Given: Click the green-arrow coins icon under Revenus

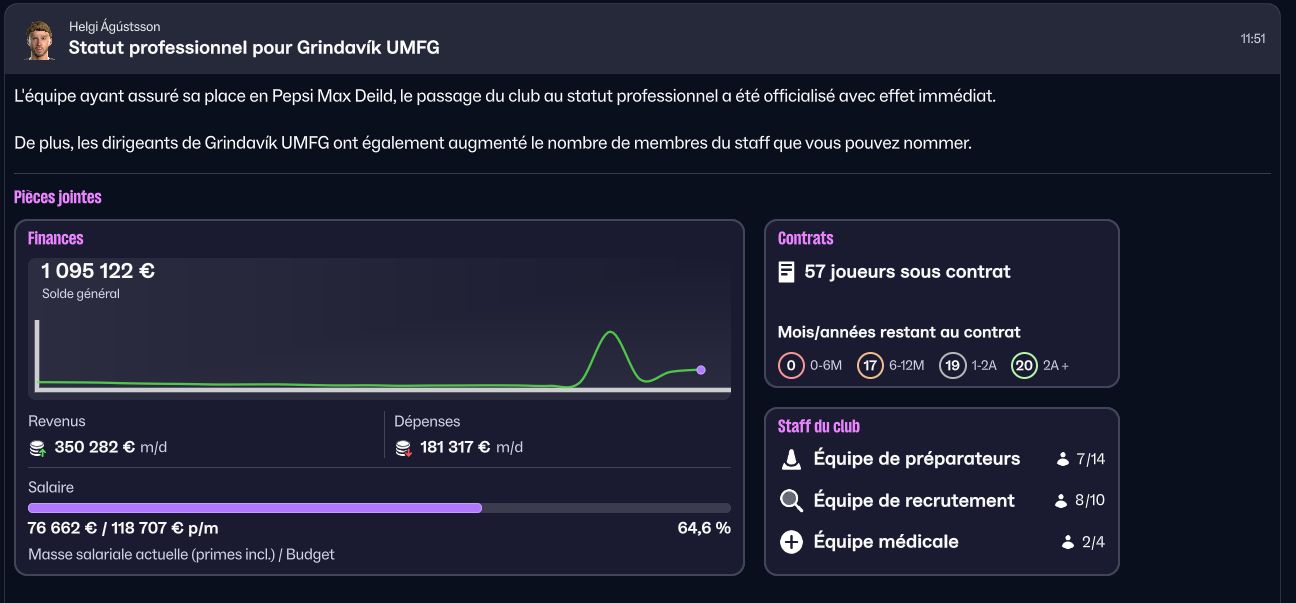Looking at the screenshot, I should [38, 448].
